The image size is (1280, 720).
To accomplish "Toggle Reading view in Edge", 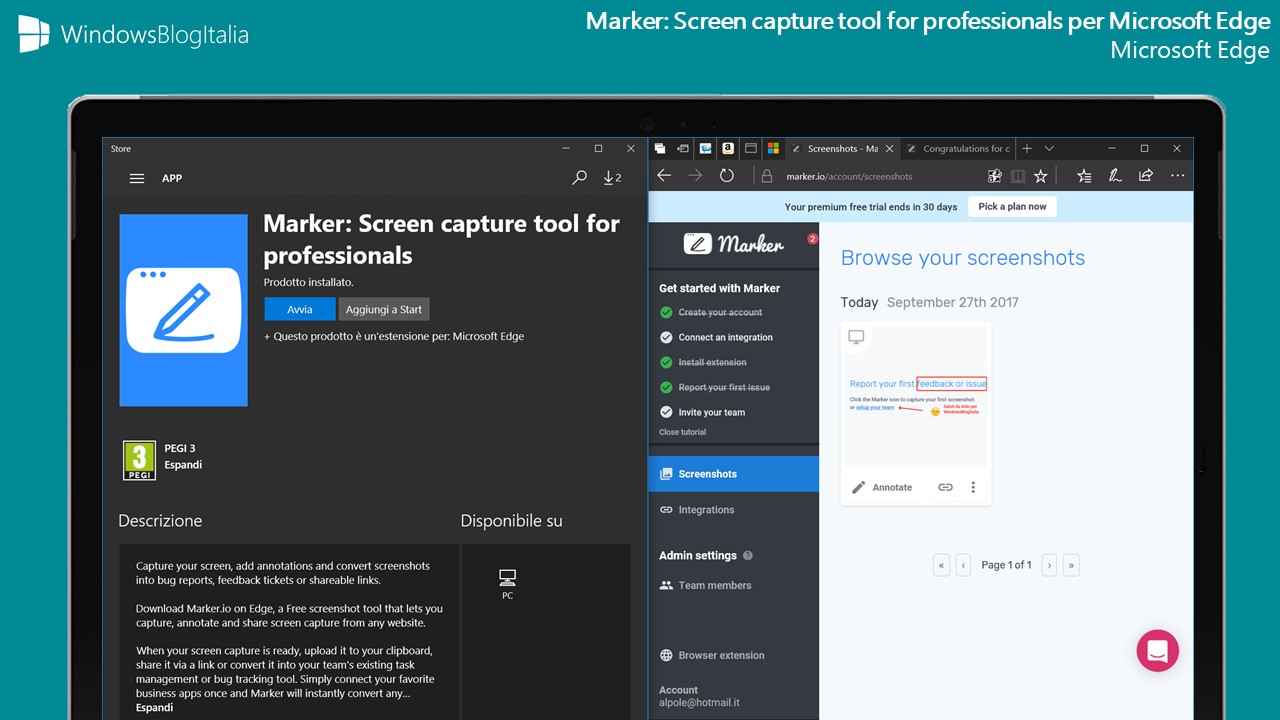I will pos(1018,176).
